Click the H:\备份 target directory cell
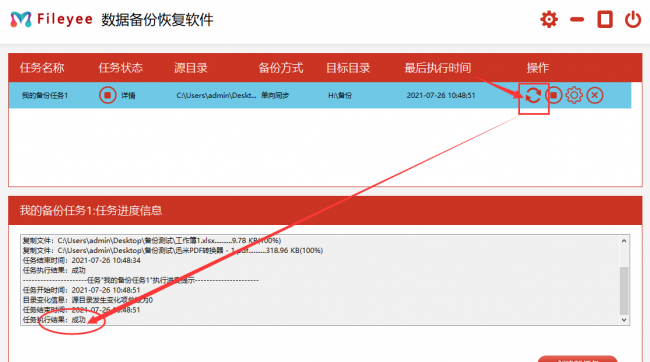Image resolution: width=650 pixels, height=362 pixels. 340,95
